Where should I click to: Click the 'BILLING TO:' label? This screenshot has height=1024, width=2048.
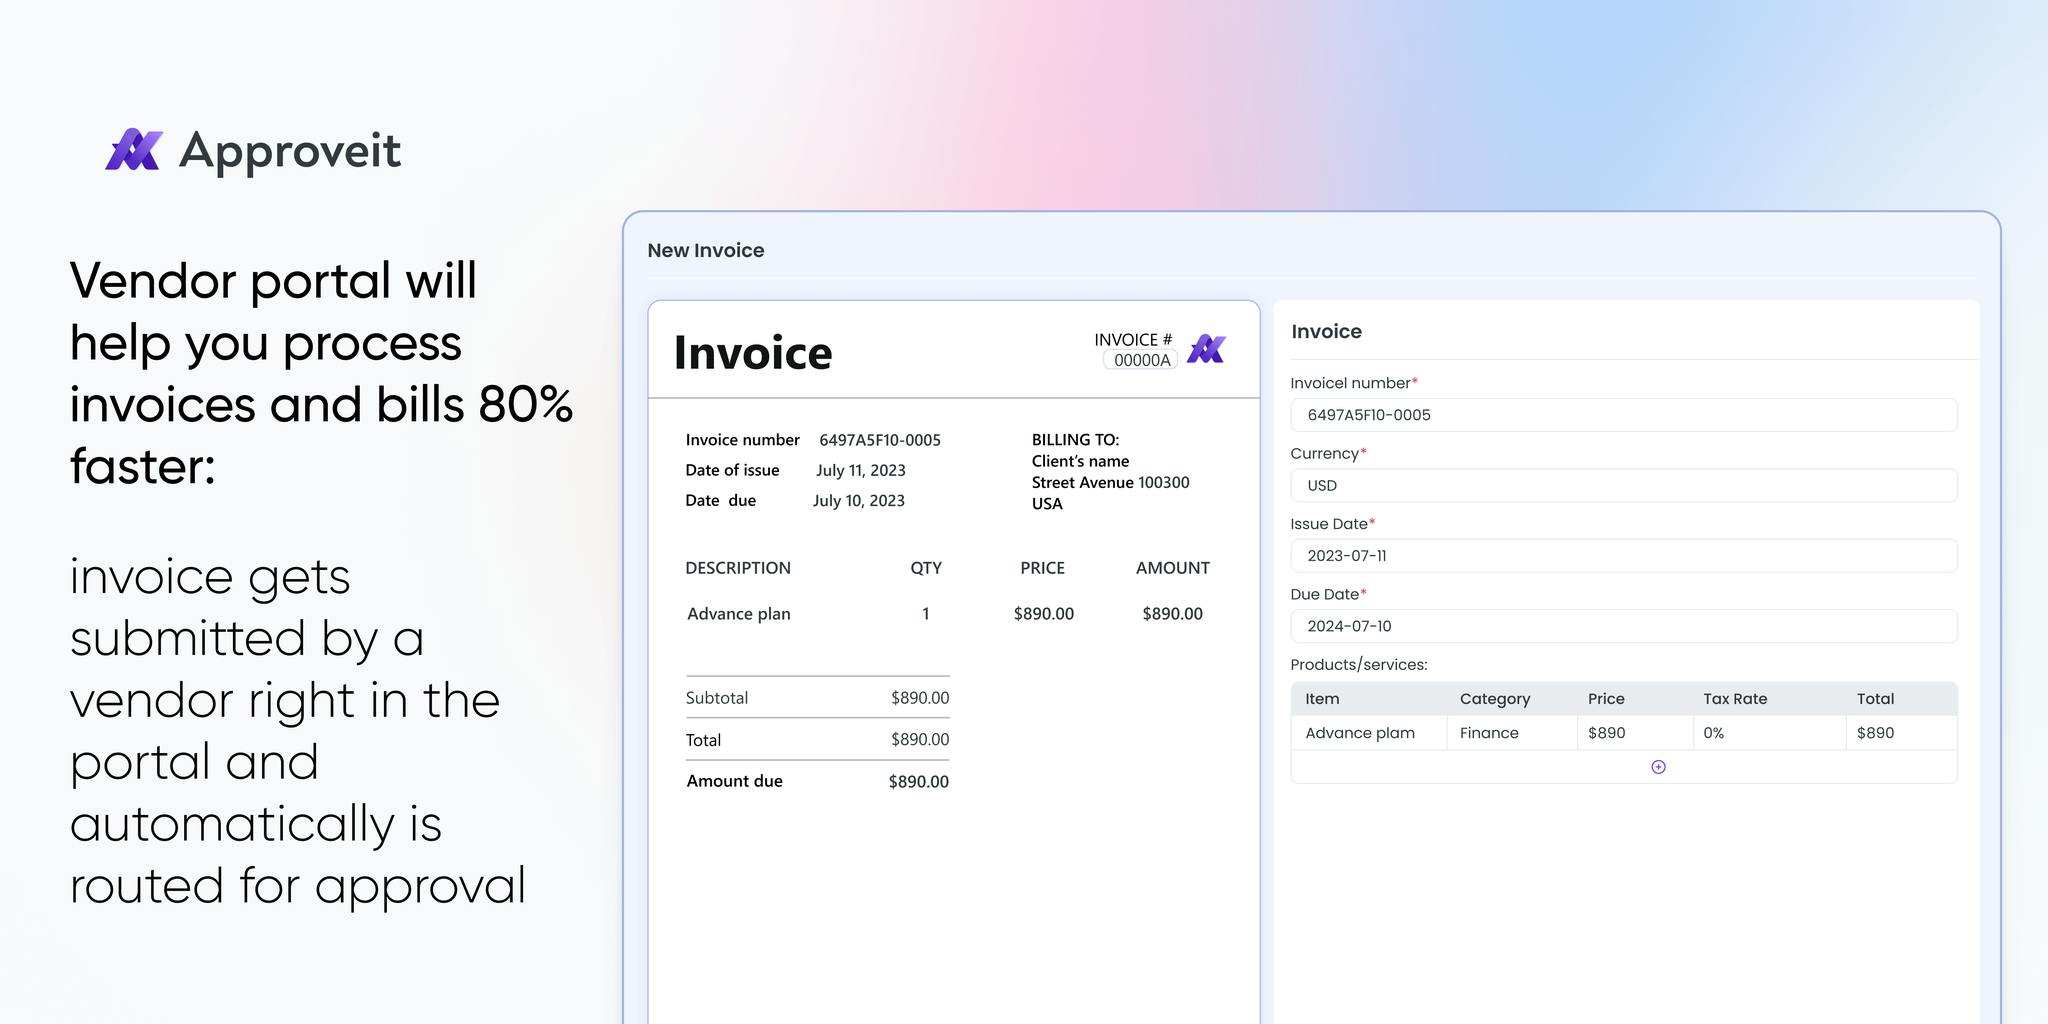pos(1075,440)
